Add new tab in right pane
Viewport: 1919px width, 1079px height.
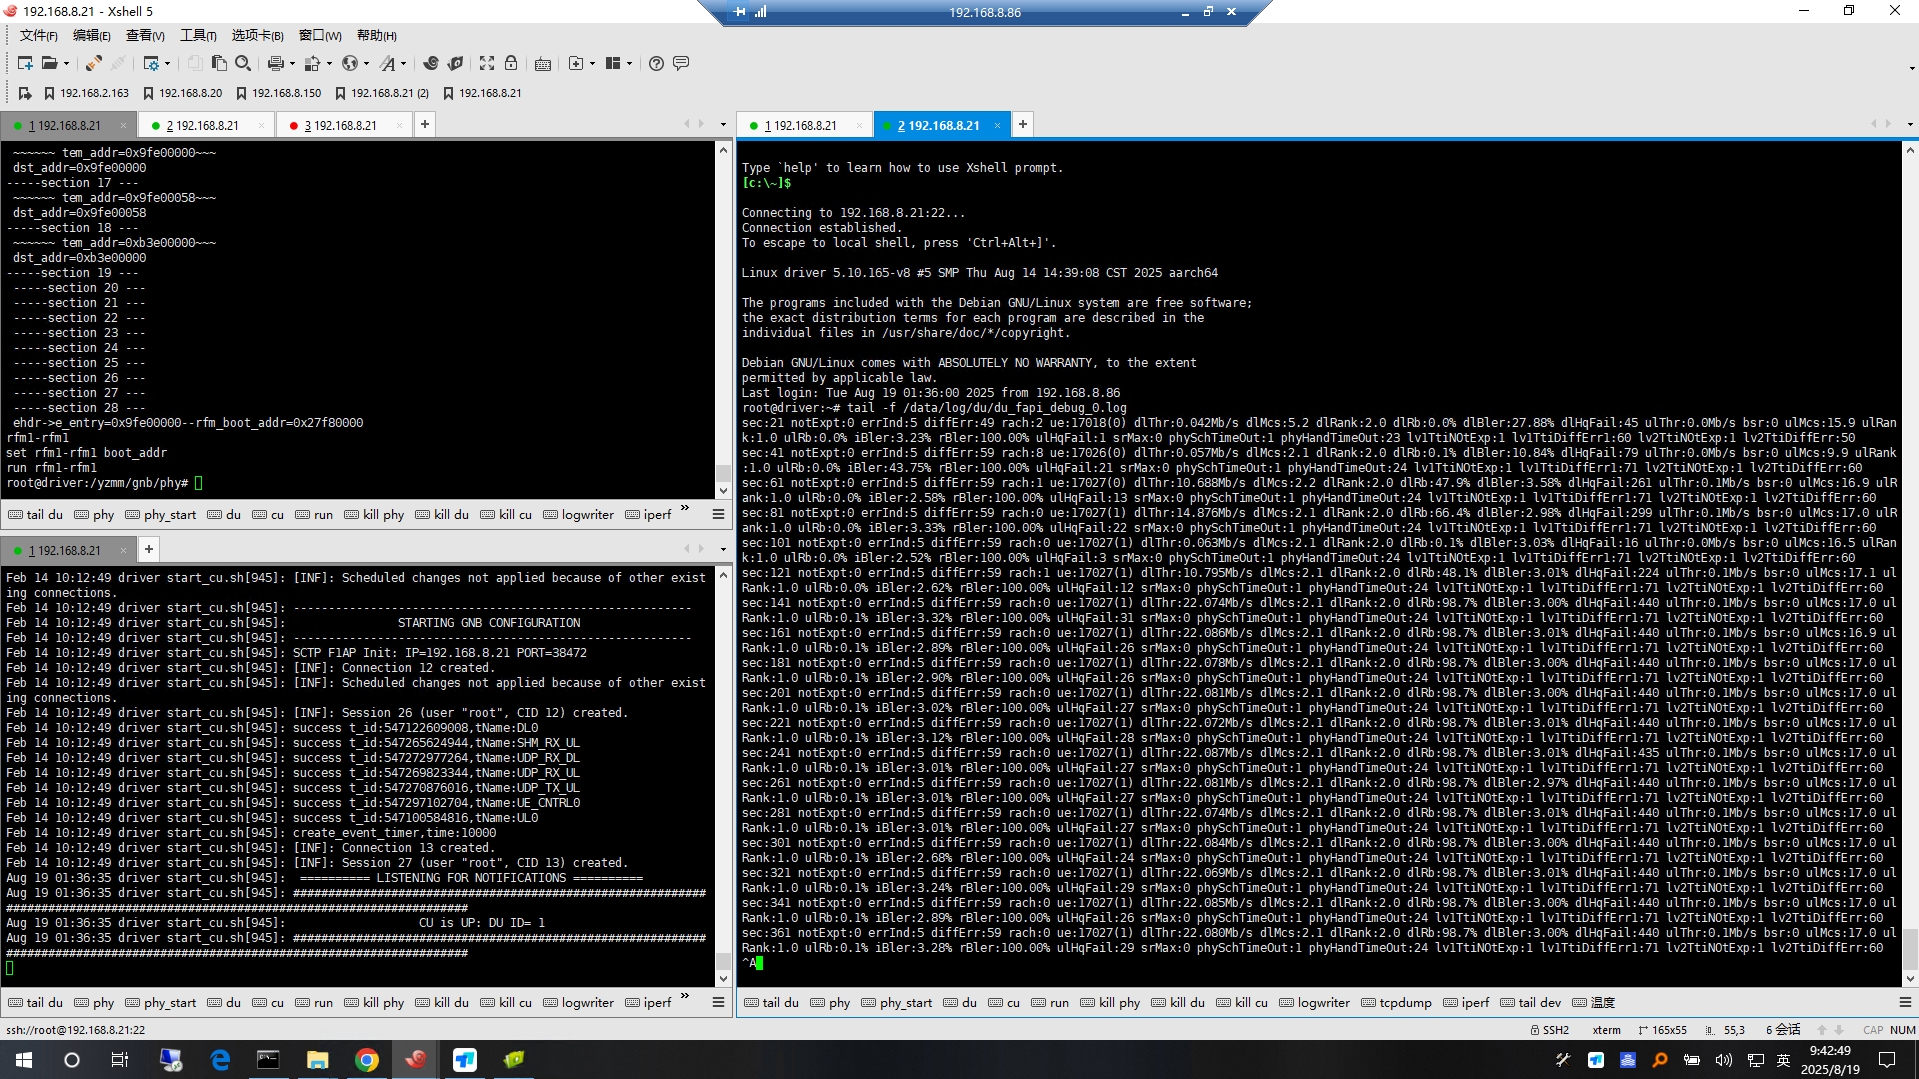[x=1023, y=124]
